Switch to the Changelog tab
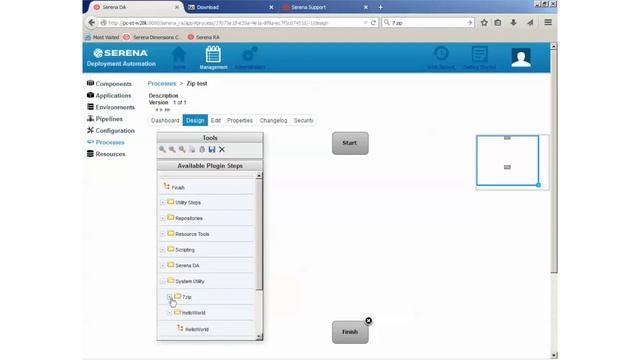Image resolution: width=640 pixels, height=360 pixels. (x=273, y=120)
